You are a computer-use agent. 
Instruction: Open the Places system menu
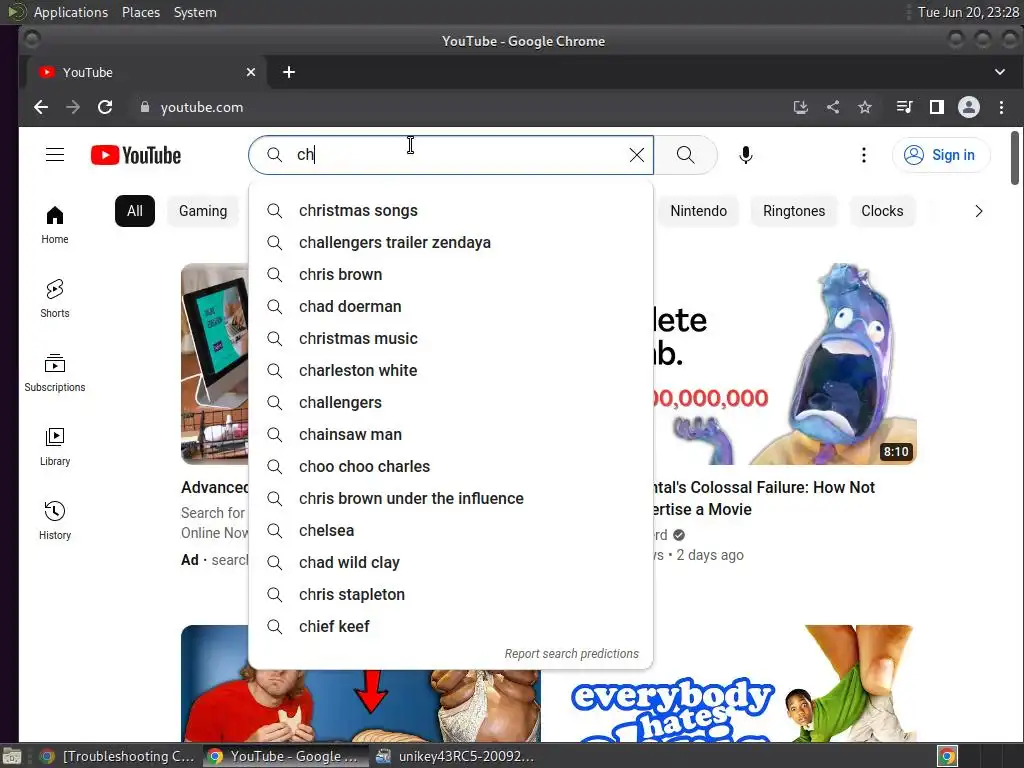click(x=140, y=12)
